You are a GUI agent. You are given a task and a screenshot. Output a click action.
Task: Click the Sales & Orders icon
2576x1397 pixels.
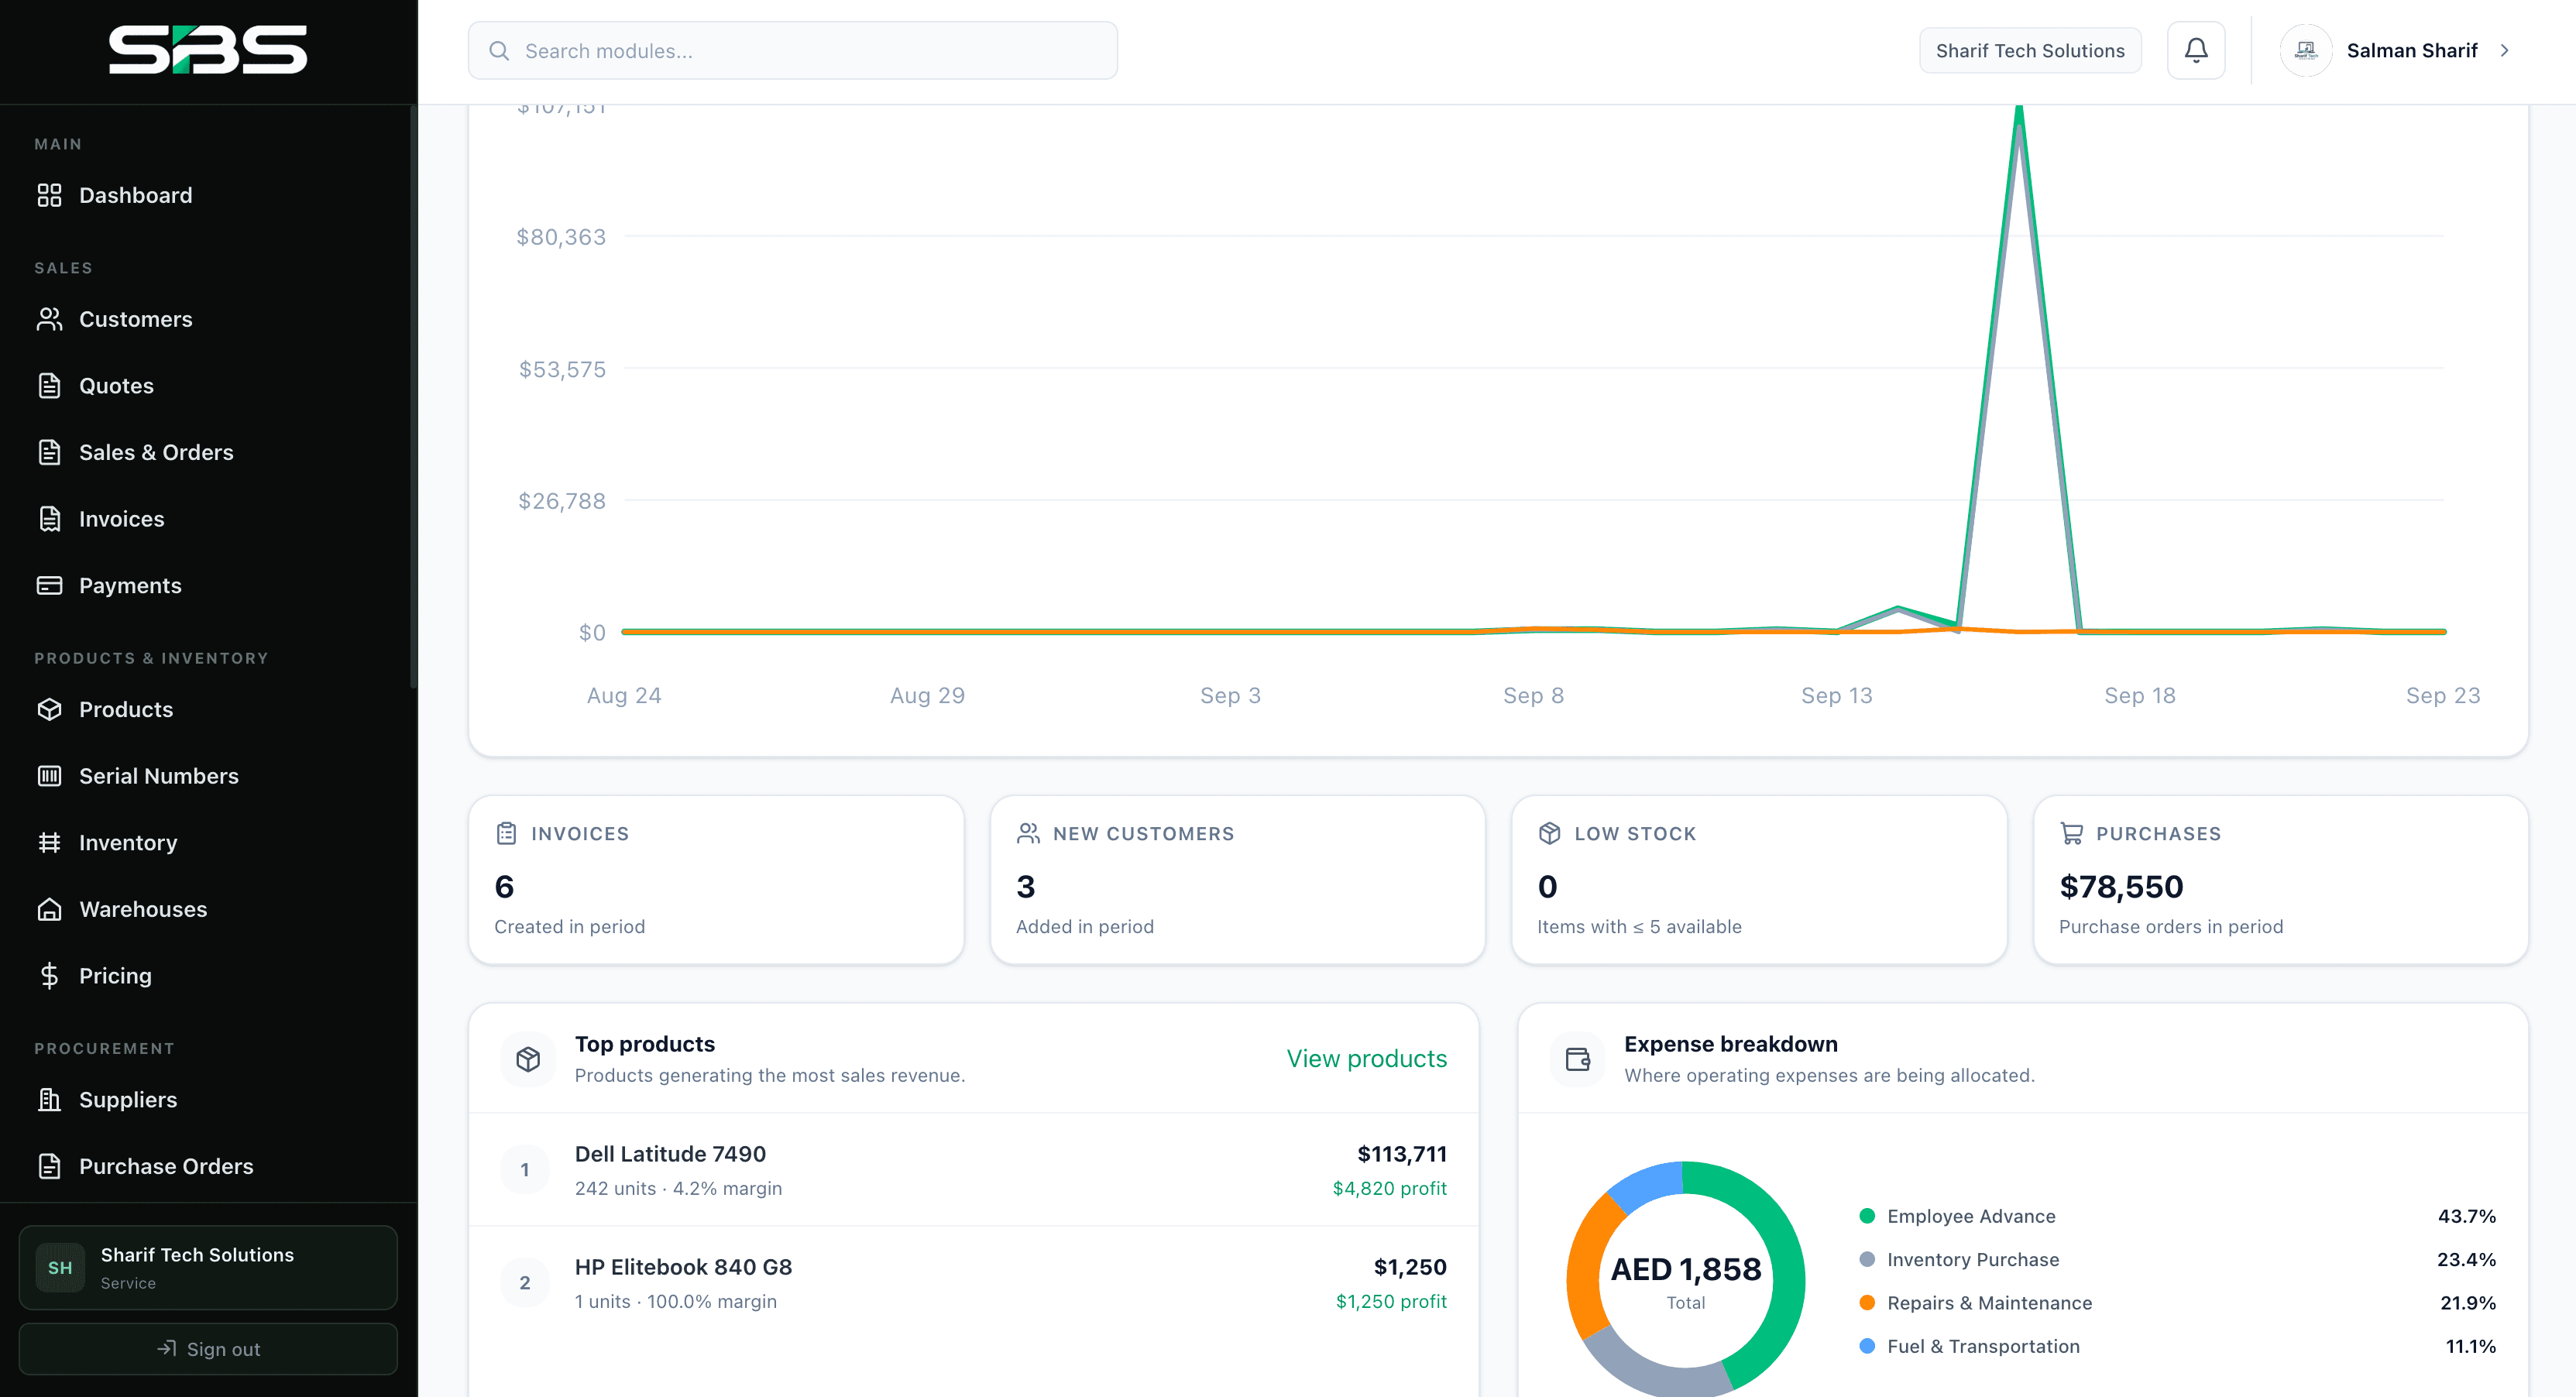pos(49,452)
